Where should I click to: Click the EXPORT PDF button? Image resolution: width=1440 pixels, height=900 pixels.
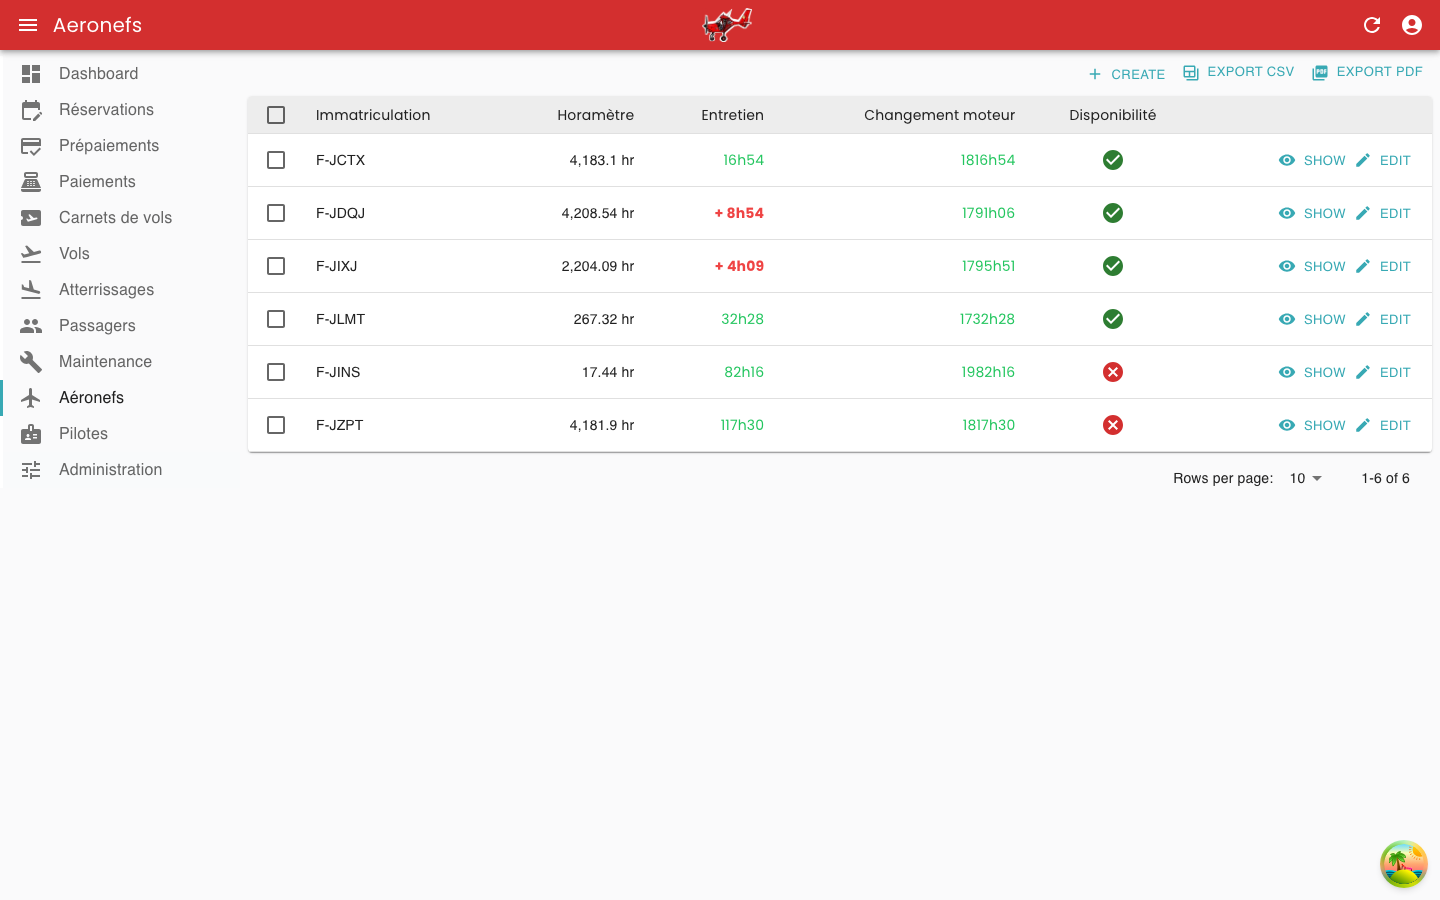(x=1367, y=72)
